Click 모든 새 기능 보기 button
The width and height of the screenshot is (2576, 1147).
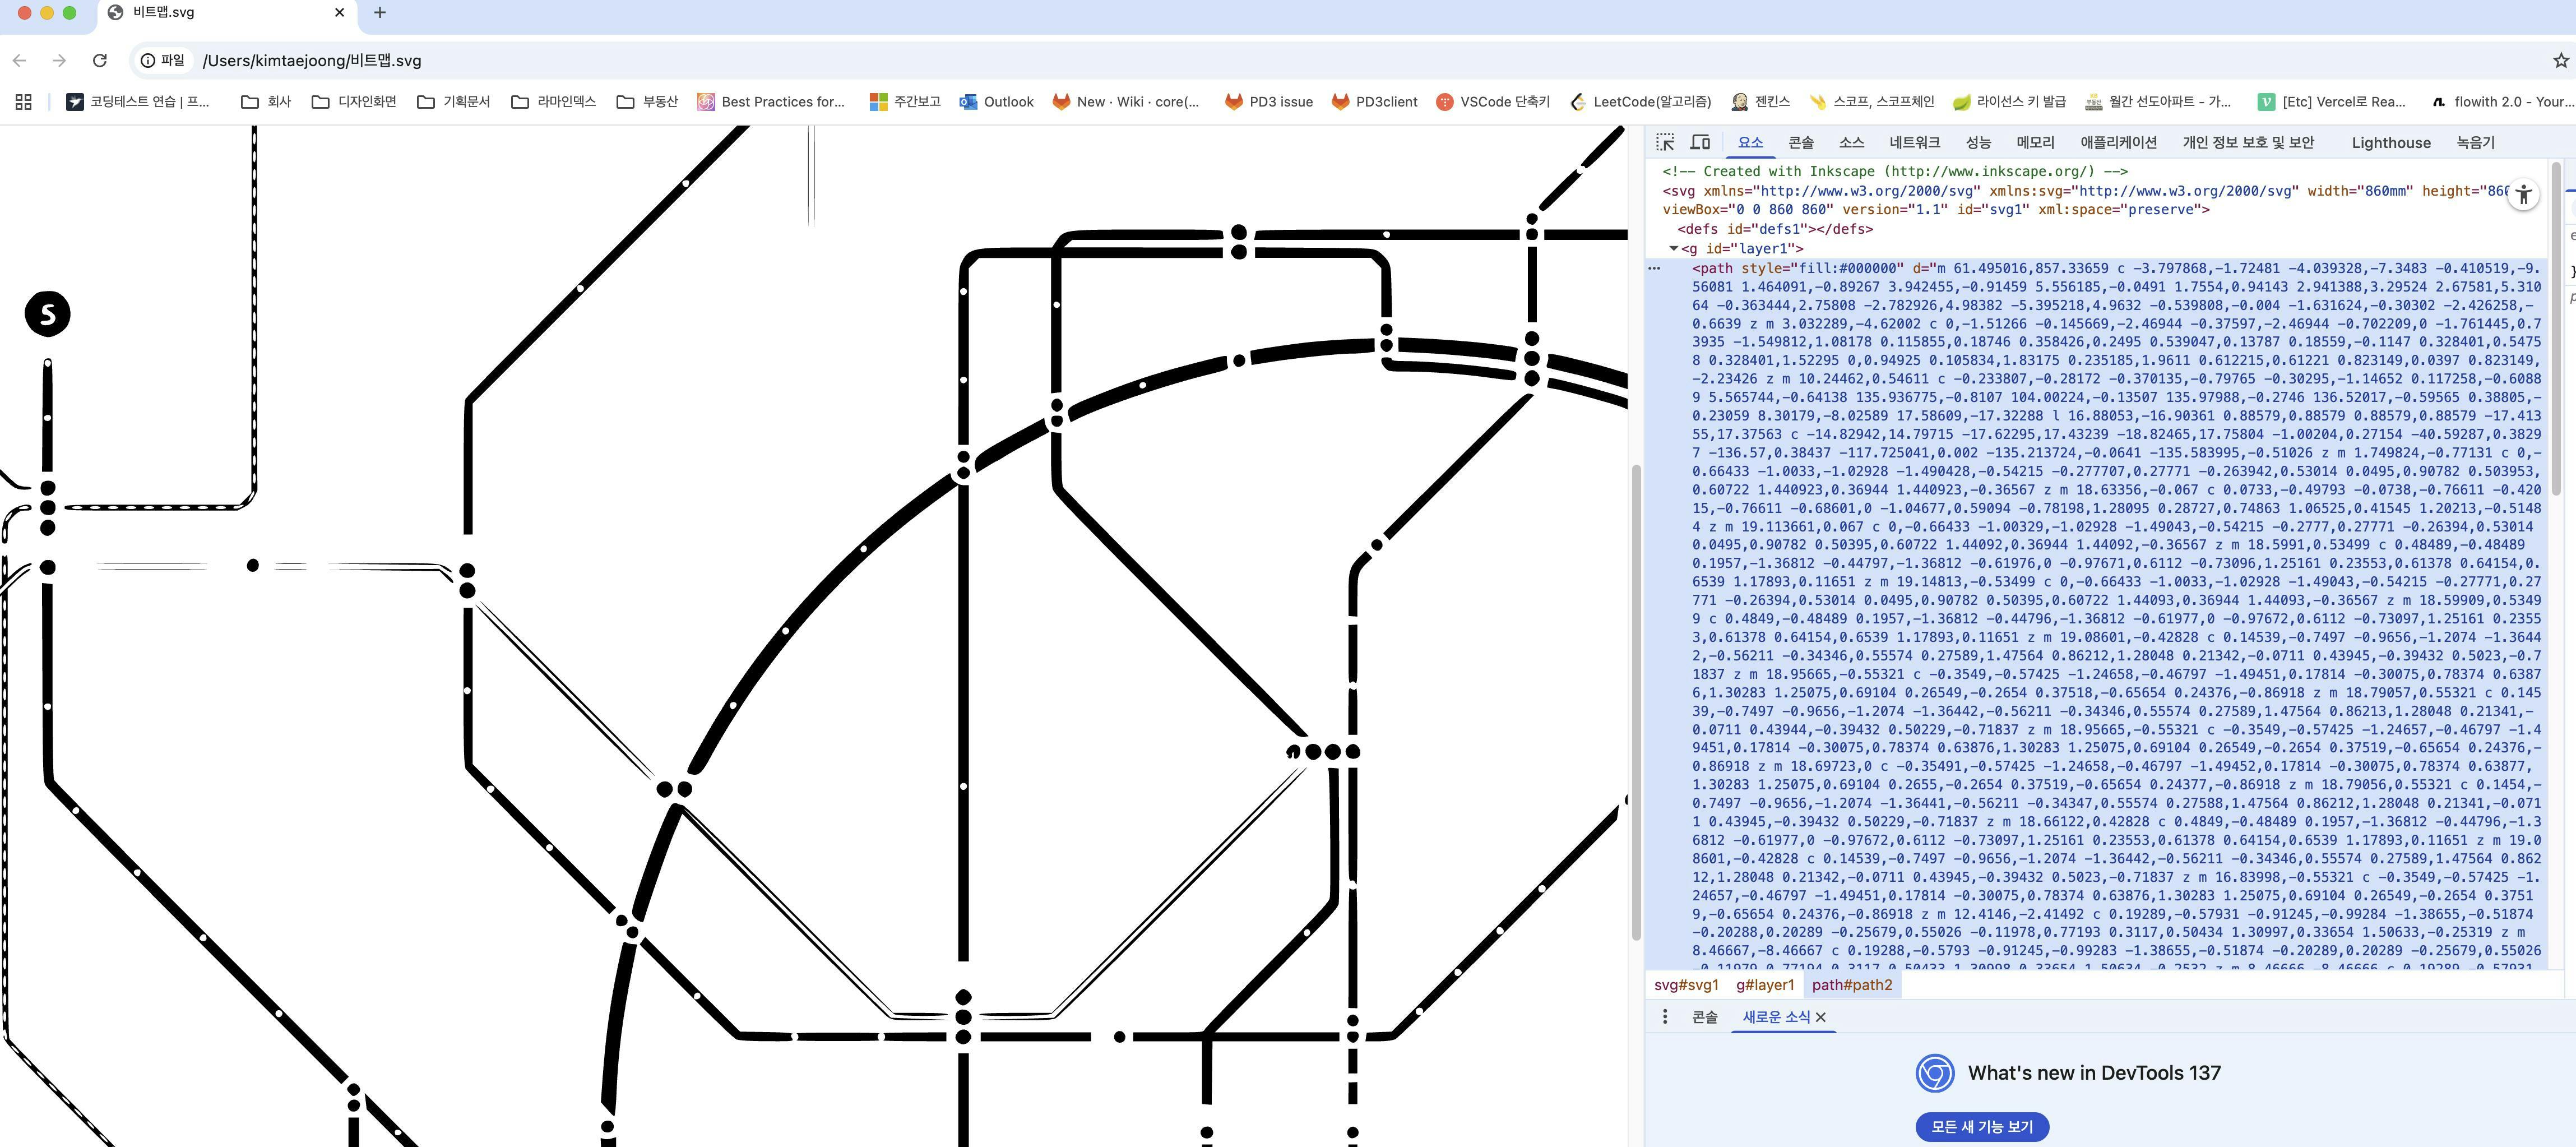click(1982, 1127)
